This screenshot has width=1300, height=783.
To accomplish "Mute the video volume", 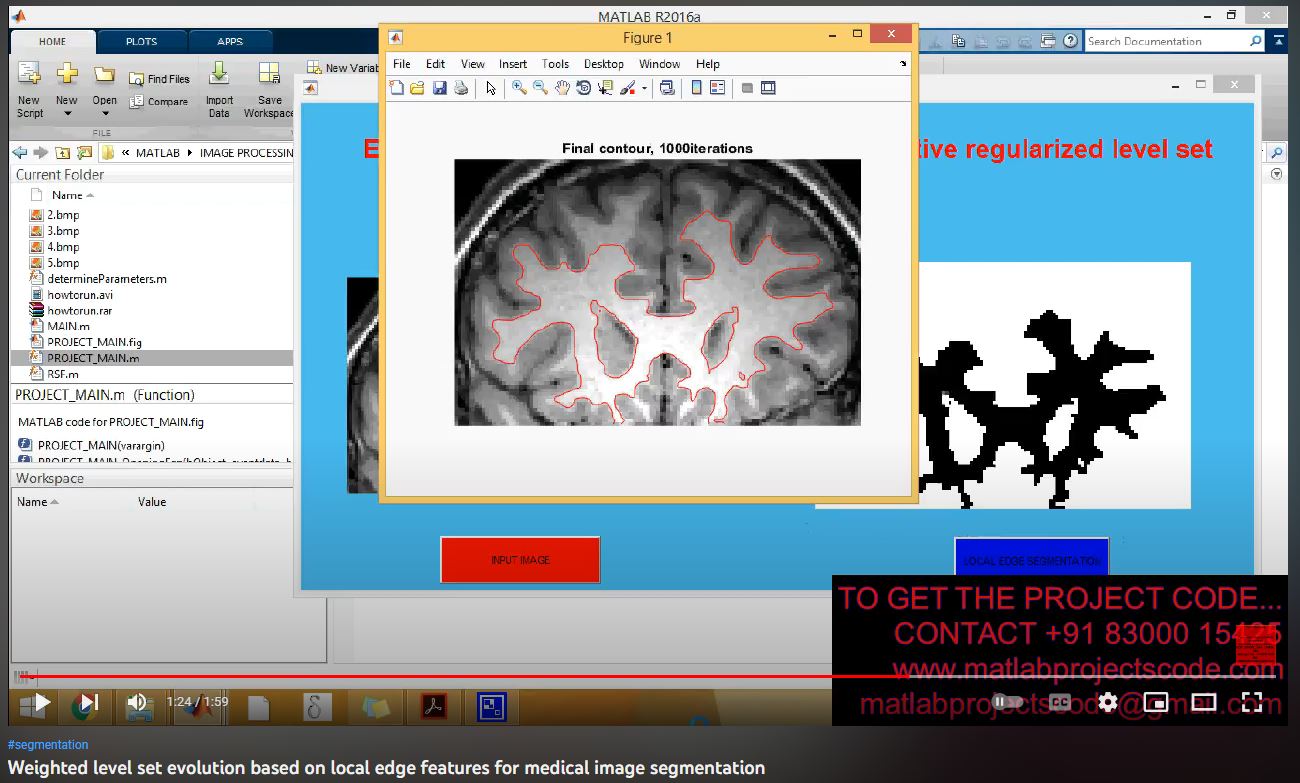I will click(138, 702).
